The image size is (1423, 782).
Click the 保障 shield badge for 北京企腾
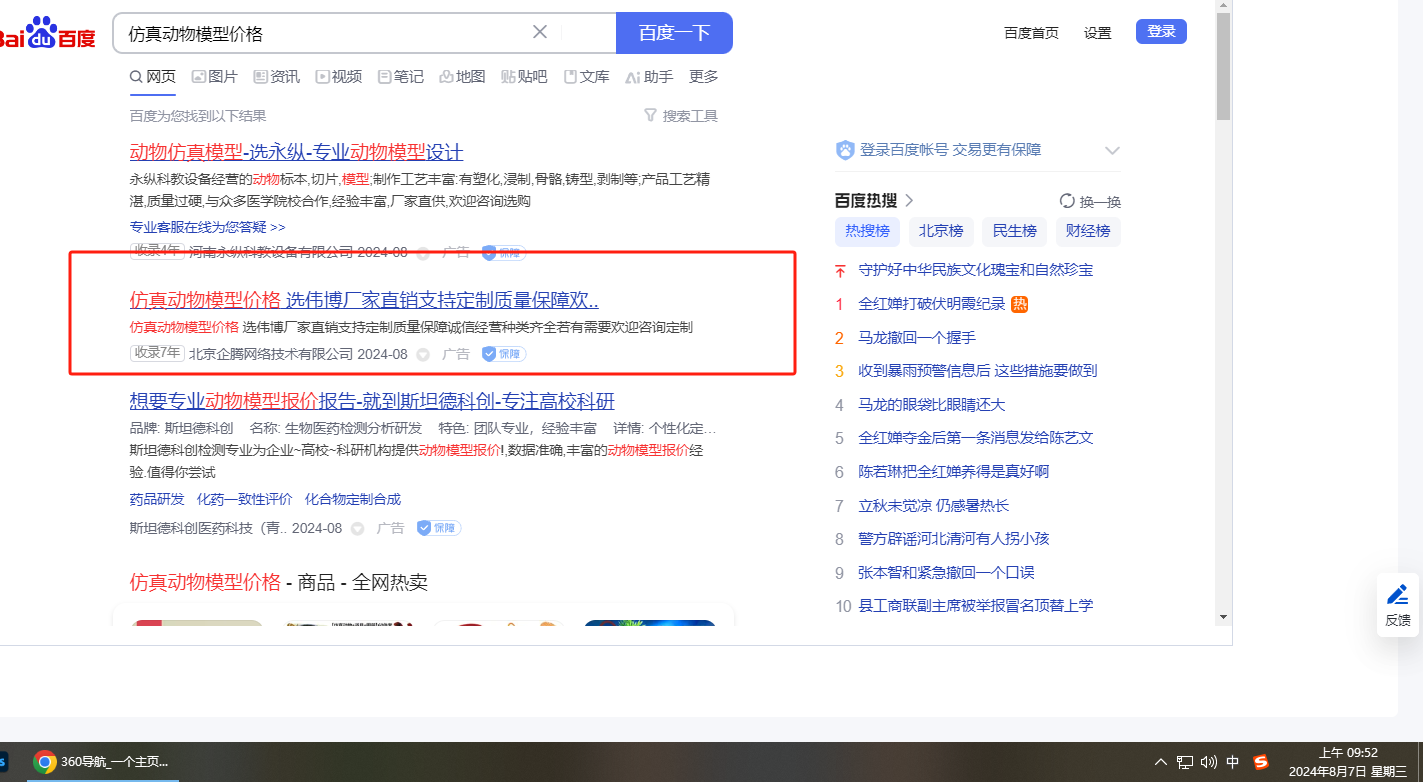tap(504, 354)
